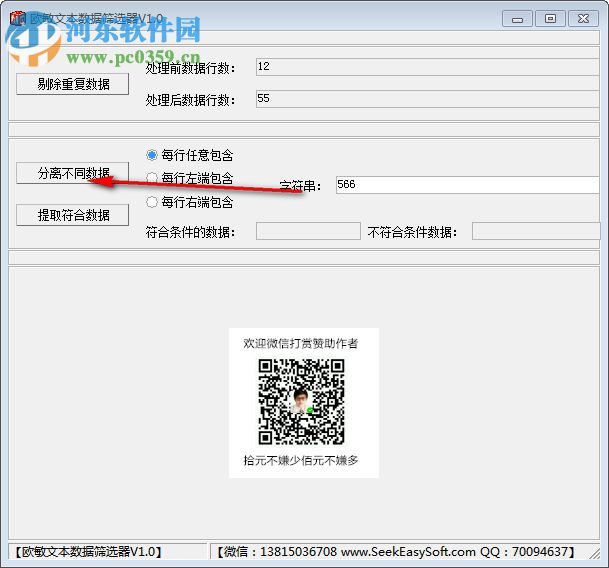Image resolution: width=609 pixels, height=568 pixels.
Task: Close the 欧敏文本数据筛选器 window
Action: 583,19
